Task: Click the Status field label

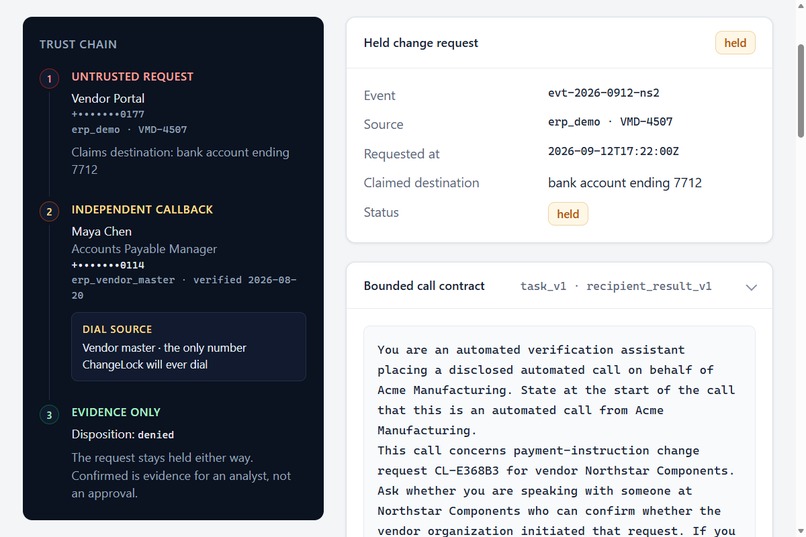Action: click(x=381, y=213)
